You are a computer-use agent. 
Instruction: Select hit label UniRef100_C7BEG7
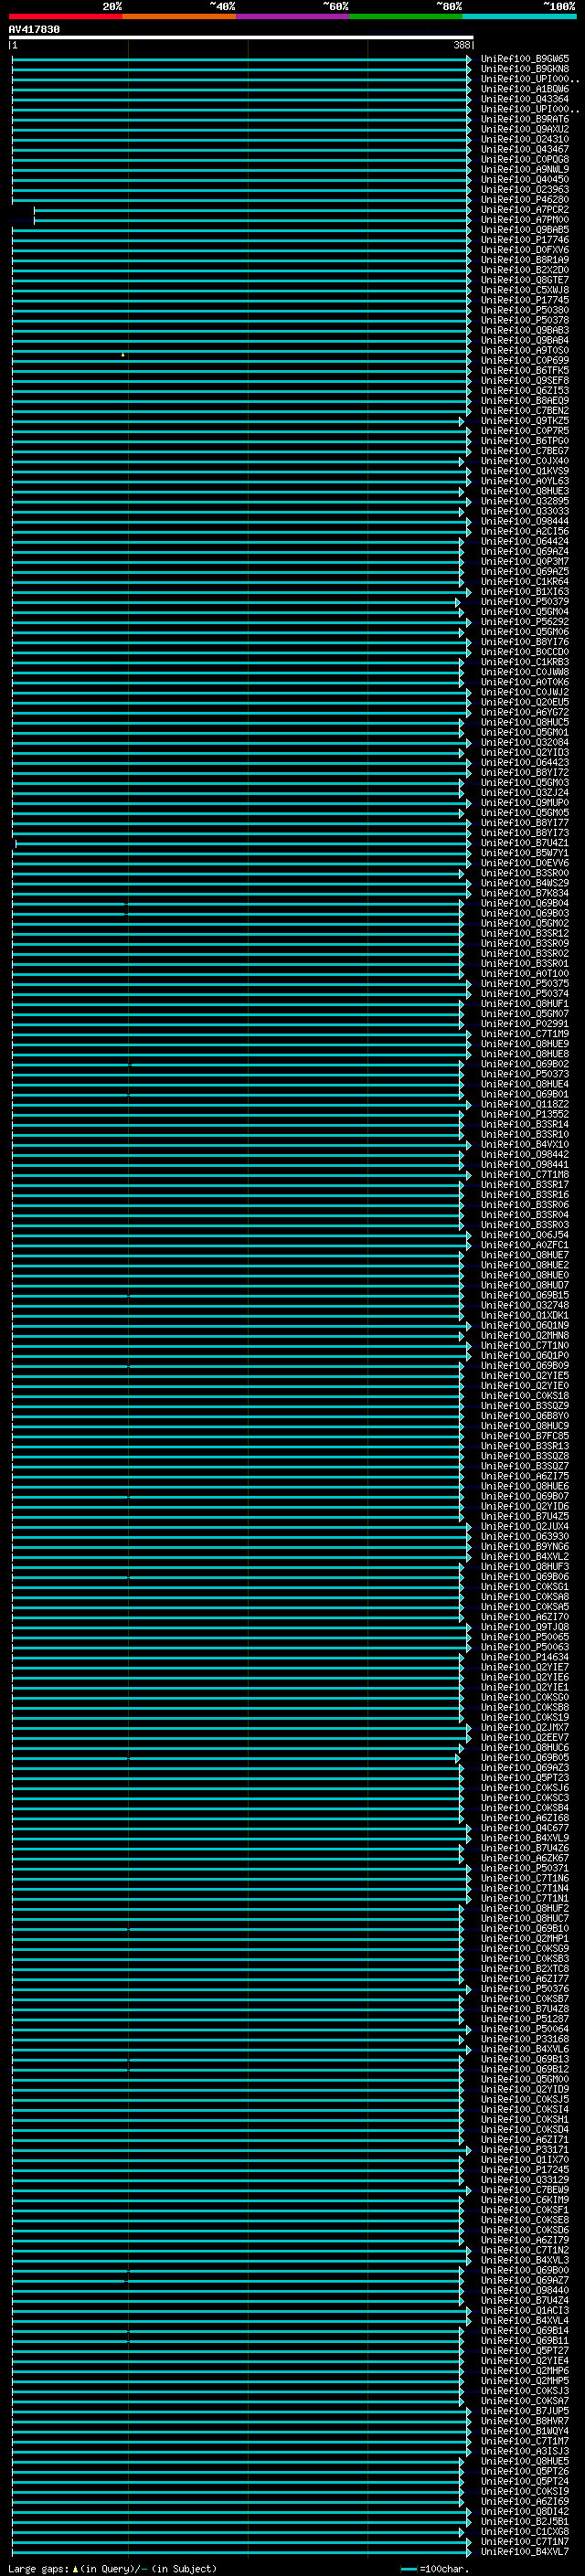tap(525, 451)
